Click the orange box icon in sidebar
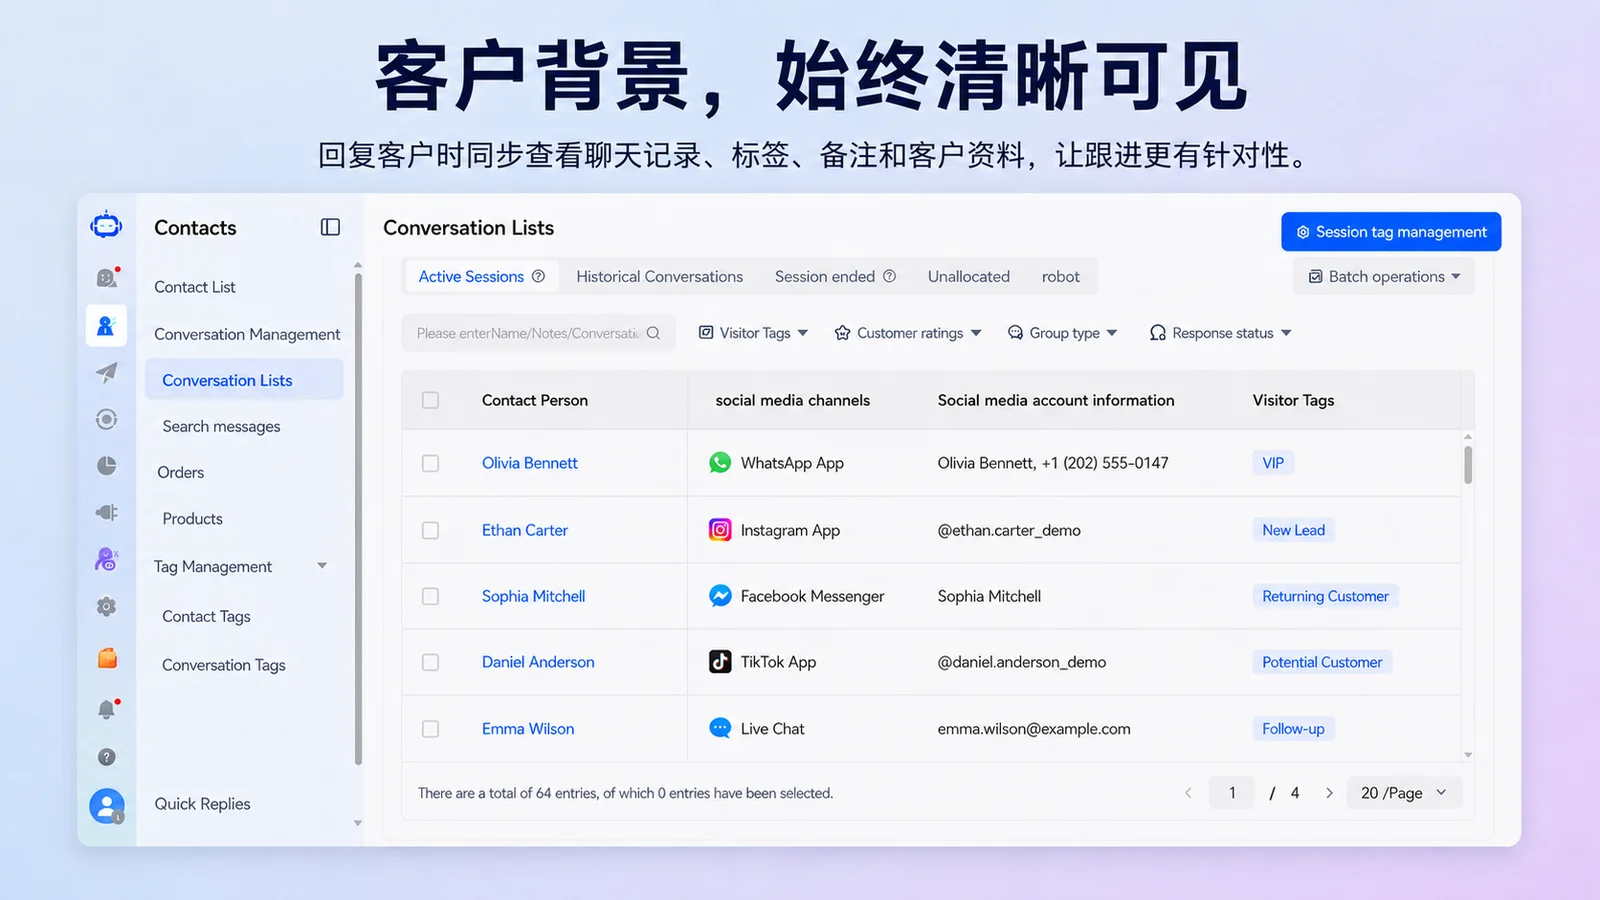Screen dimensions: 1600x900 coord(107,658)
